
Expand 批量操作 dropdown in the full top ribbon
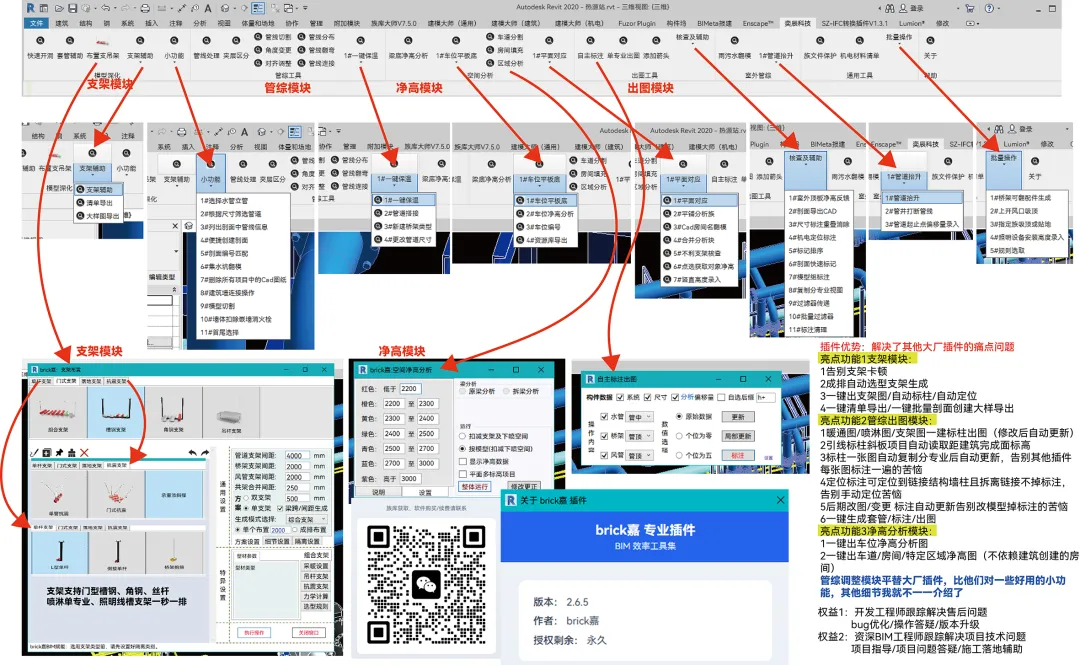click(x=898, y=37)
